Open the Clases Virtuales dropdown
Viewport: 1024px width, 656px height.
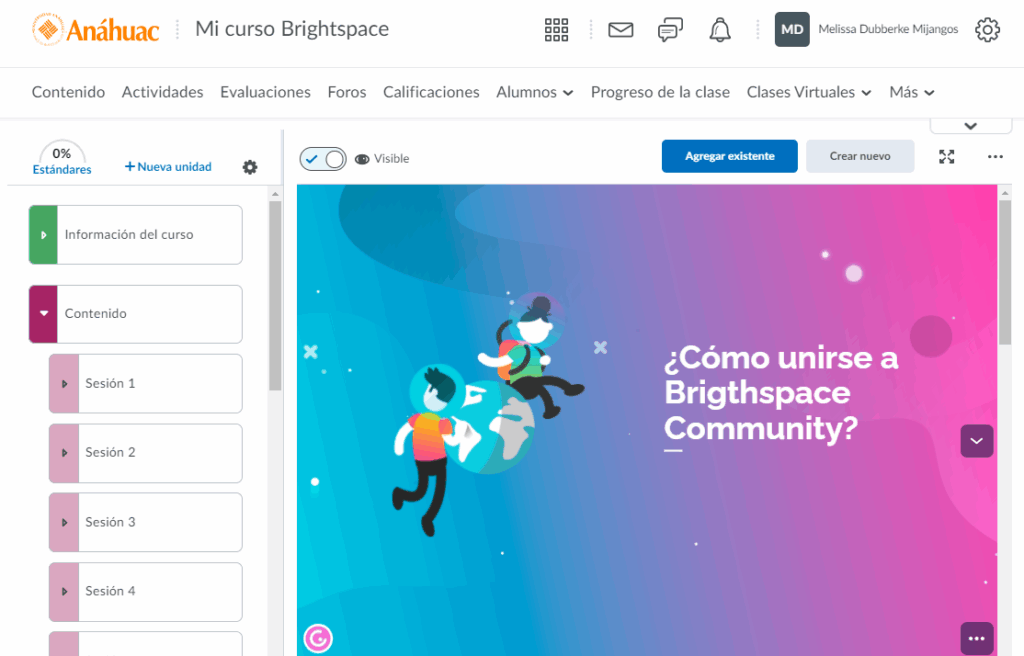coord(809,92)
